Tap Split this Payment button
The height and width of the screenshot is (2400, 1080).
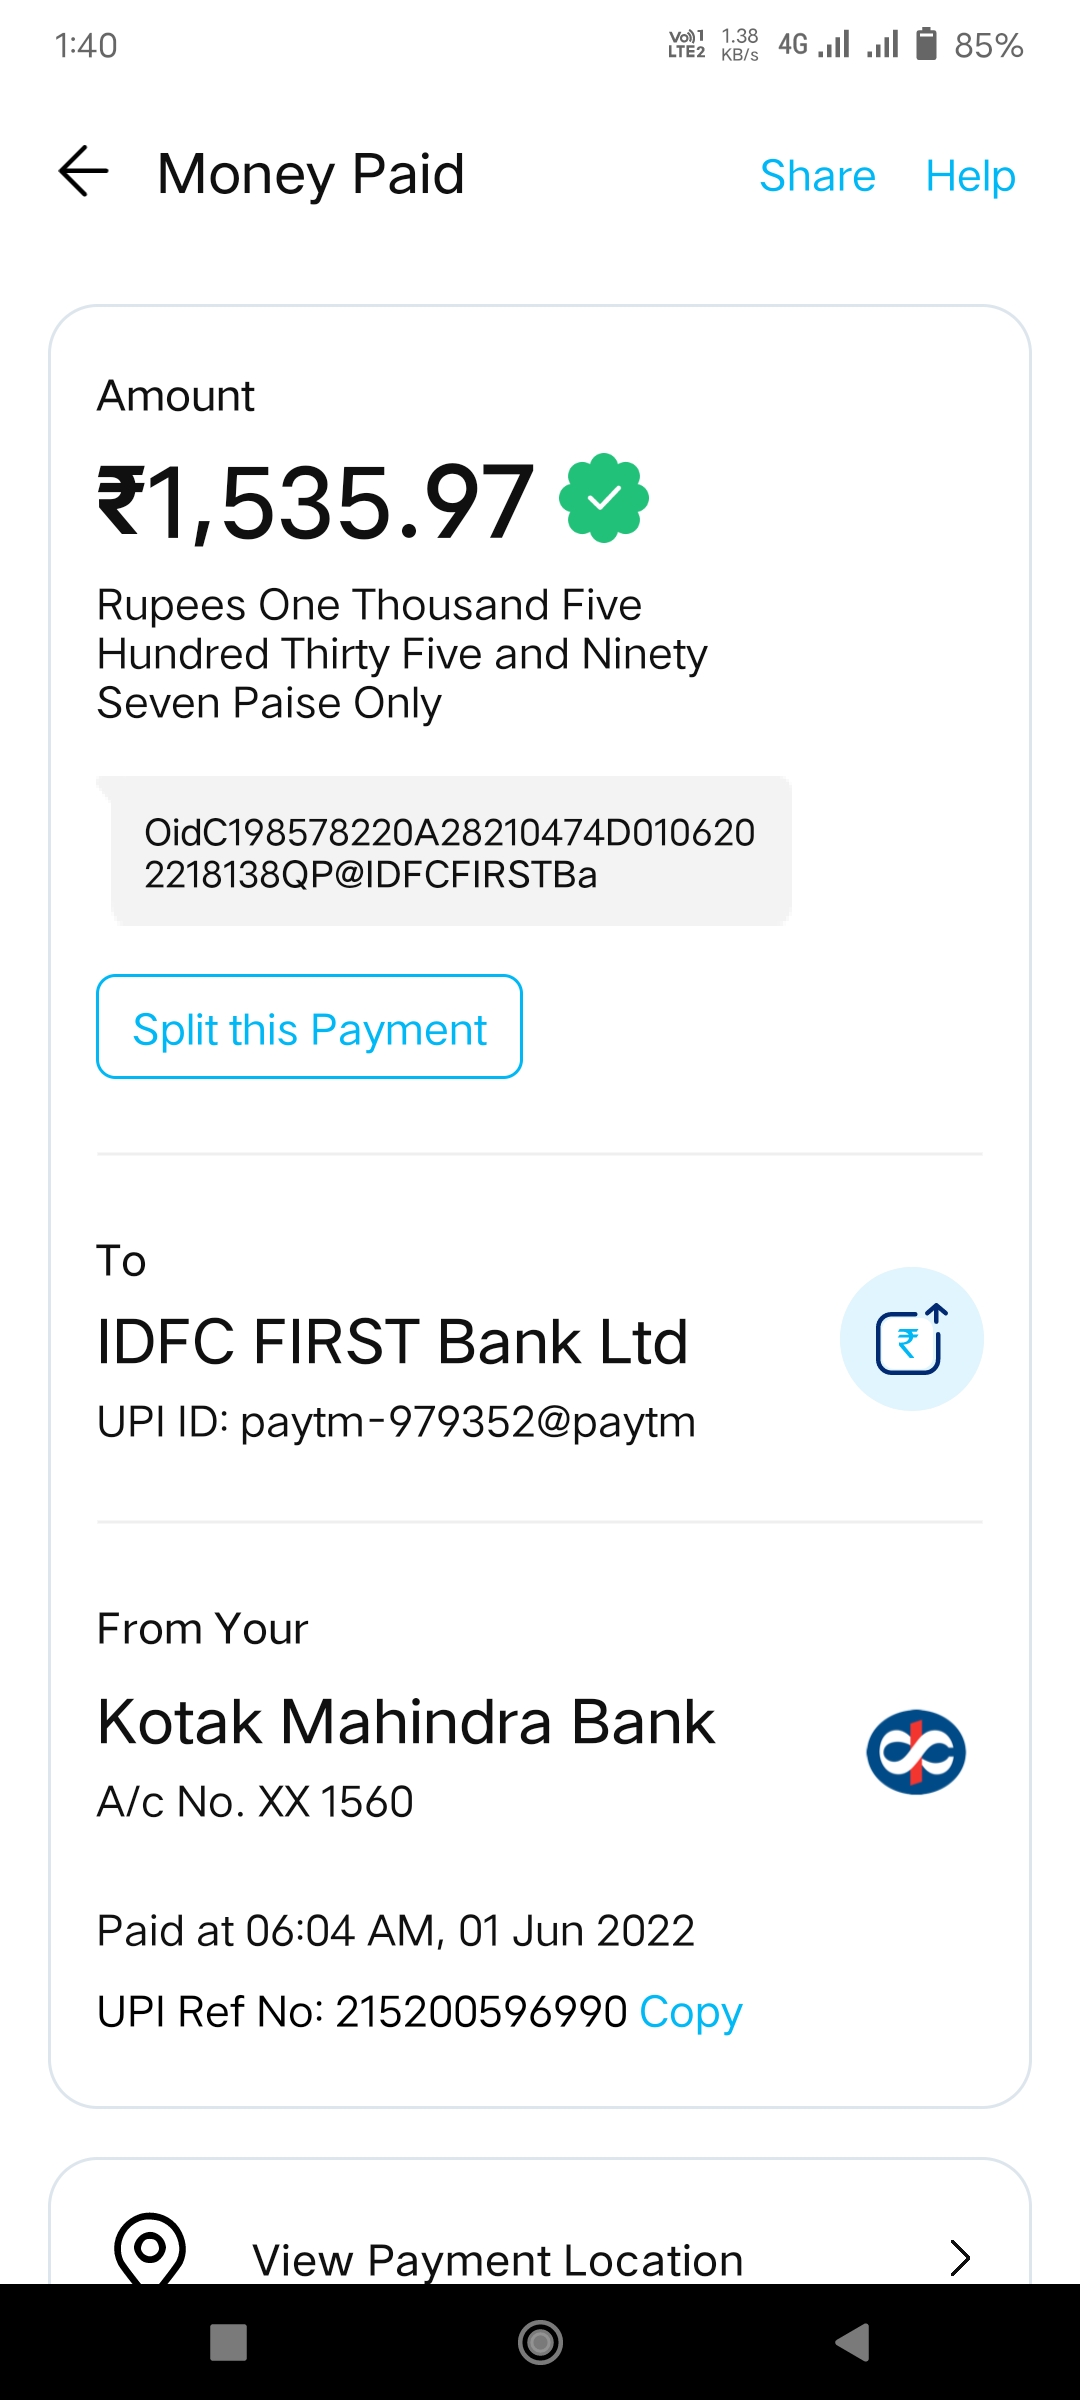point(309,1027)
